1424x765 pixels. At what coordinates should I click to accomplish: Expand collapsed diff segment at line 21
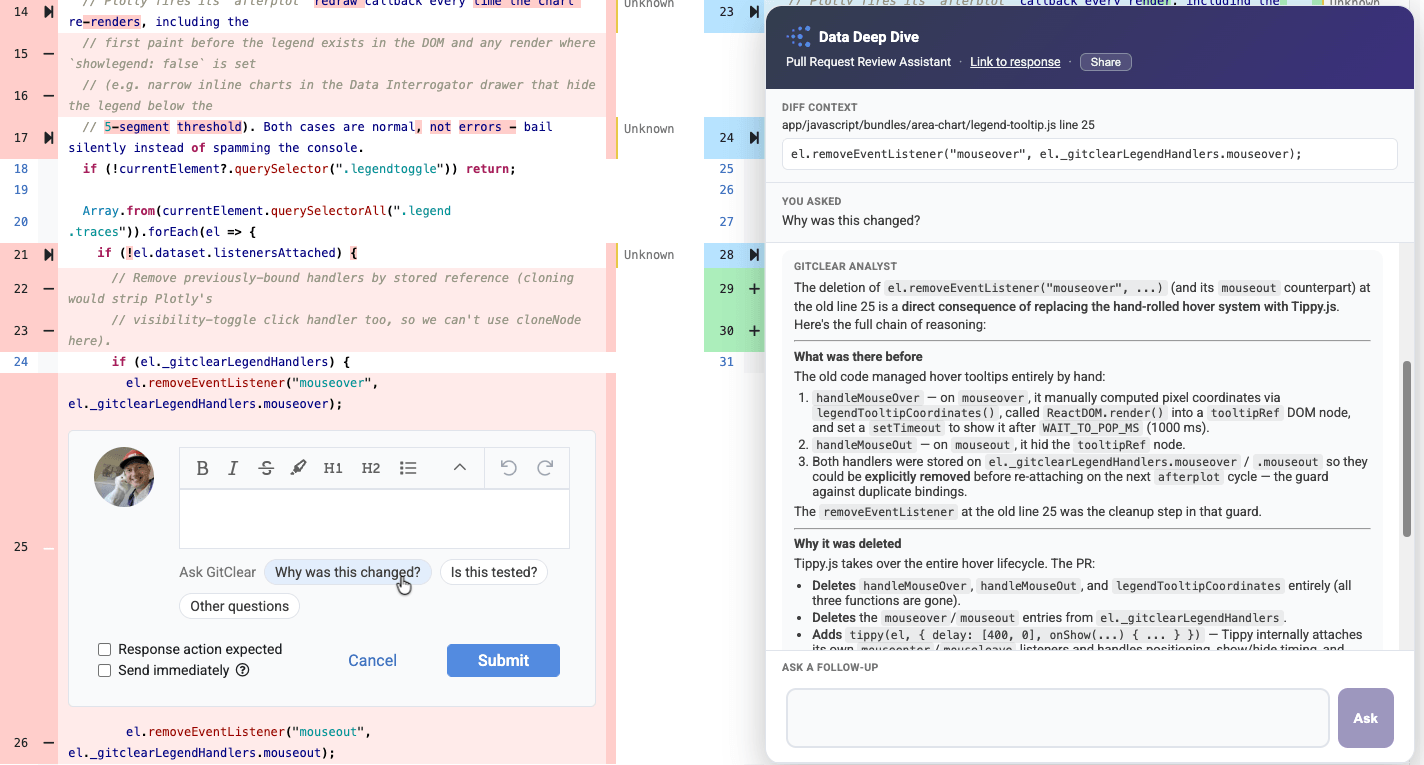coord(48,255)
